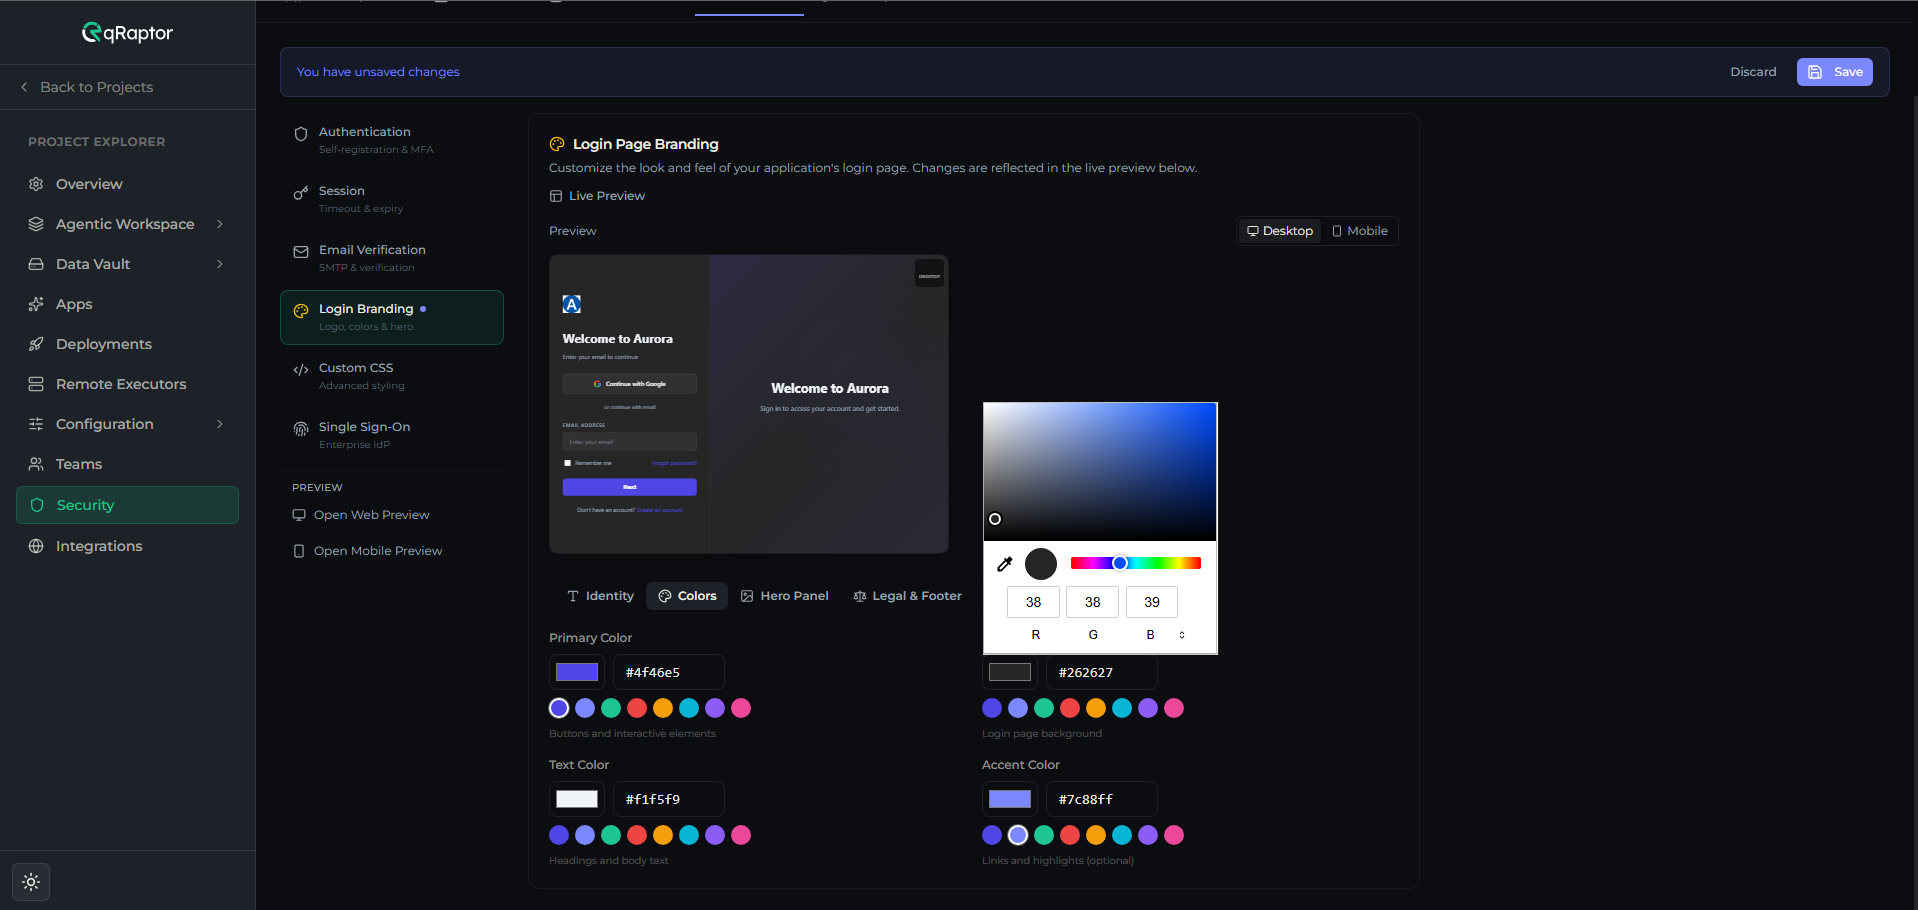Open the Legal & Footer tab
This screenshot has height=910, width=1918.
(x=907, y=596)
